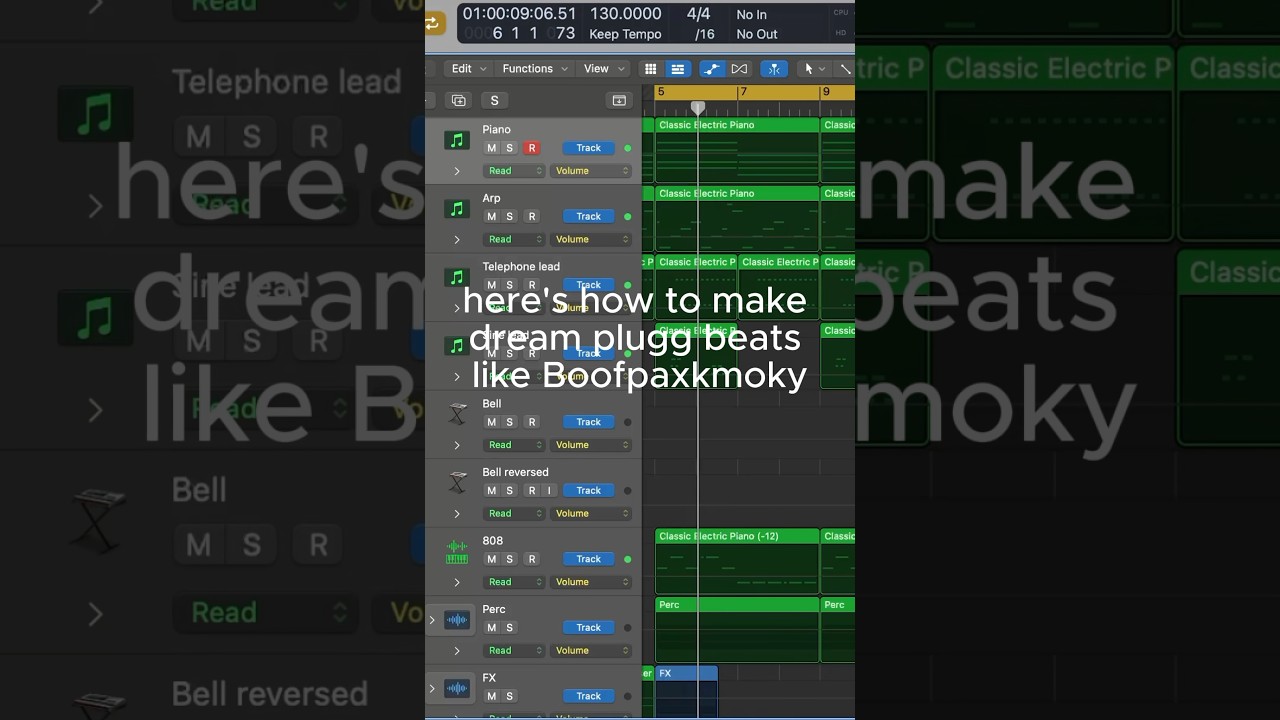Click the grid view icon in toolbar
1280x720 pixels.
tap(650, 69)
